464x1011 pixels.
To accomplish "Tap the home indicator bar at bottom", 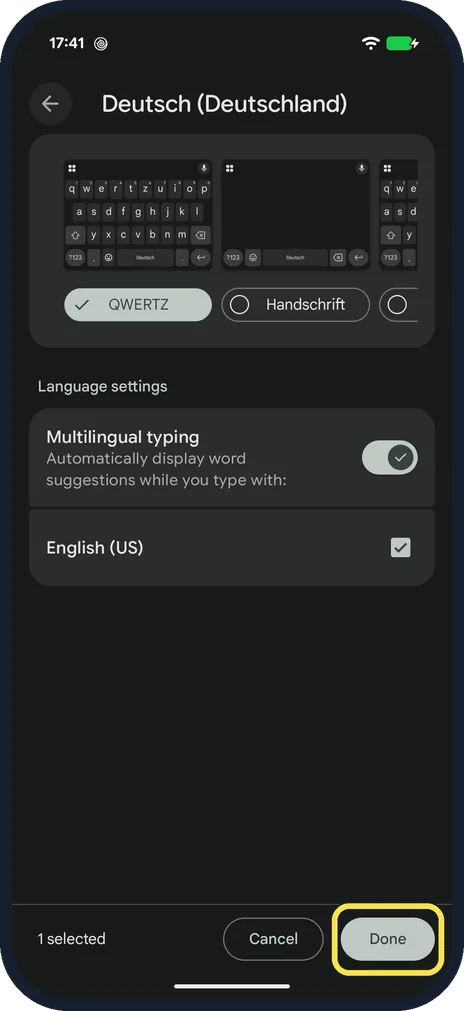I will point(232,986).
